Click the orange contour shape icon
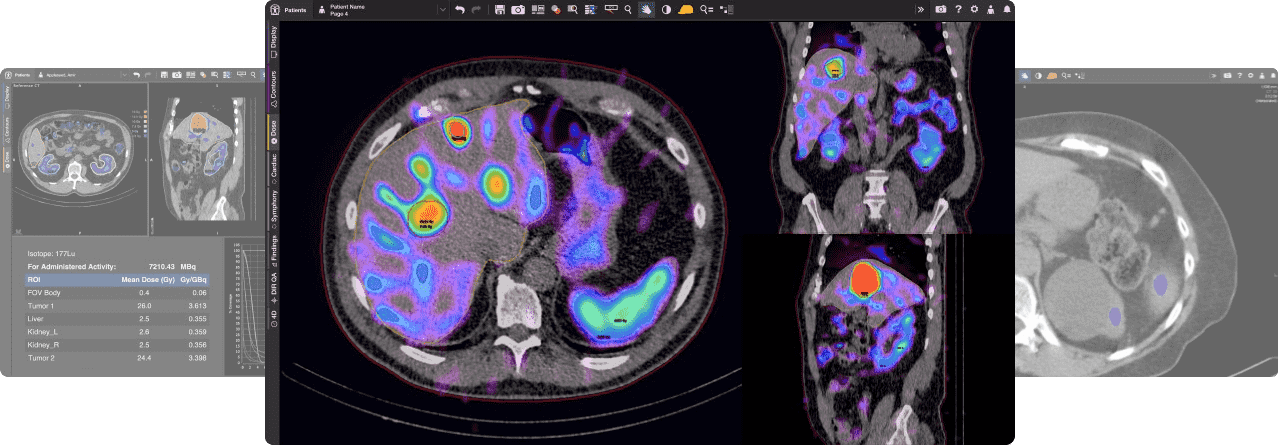Image resolution: width=1278 pixels, height=445 pixels. pyautogui.click(x=686, y=9)
